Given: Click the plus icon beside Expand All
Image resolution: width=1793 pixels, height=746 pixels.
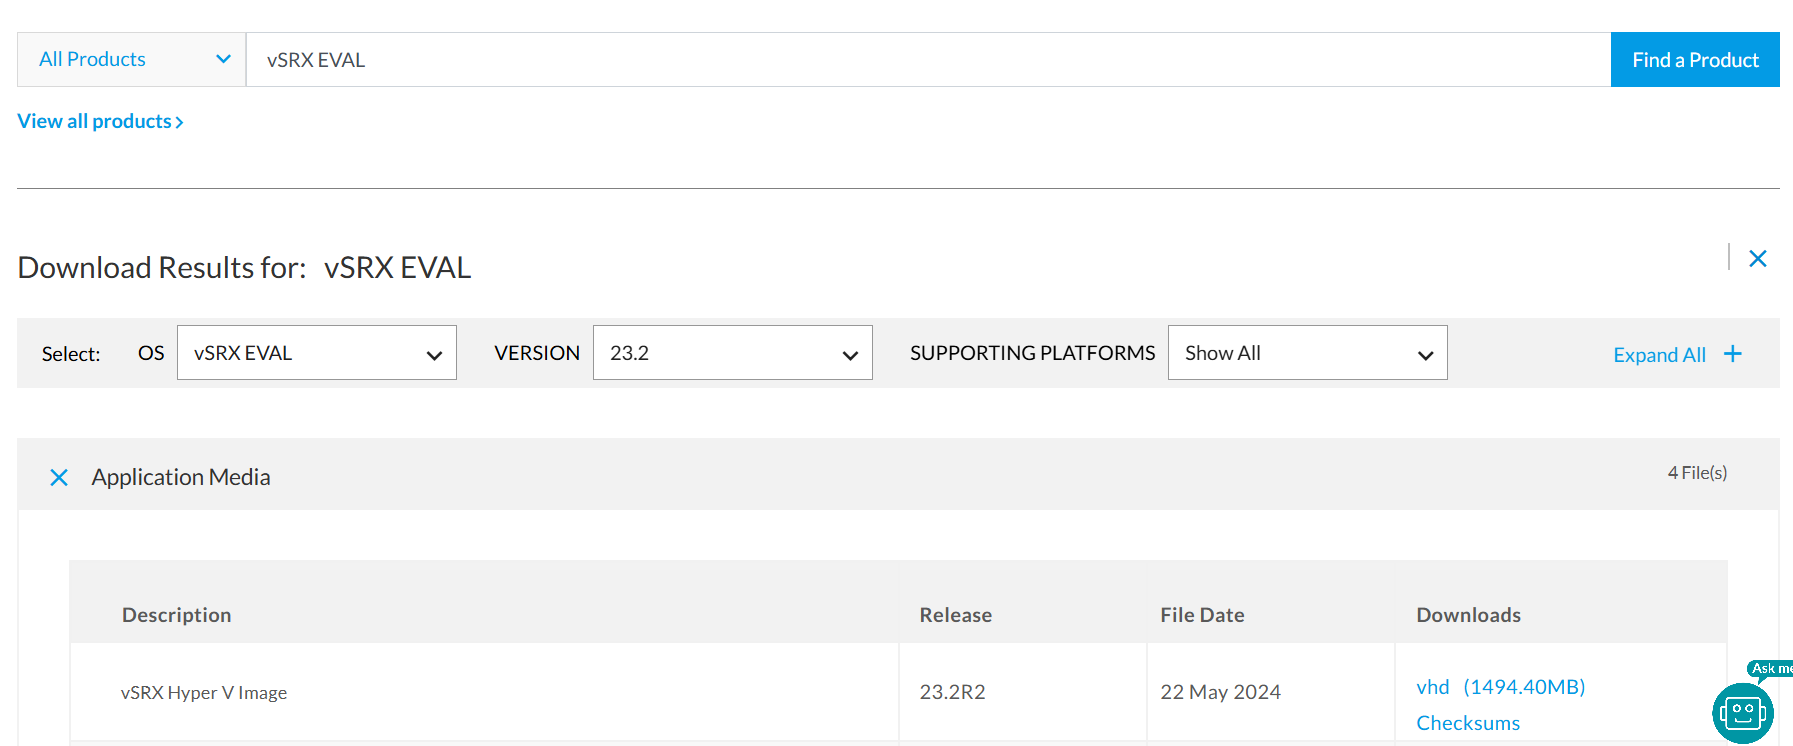Looking at the screenshot, I should pos(1733,354).
